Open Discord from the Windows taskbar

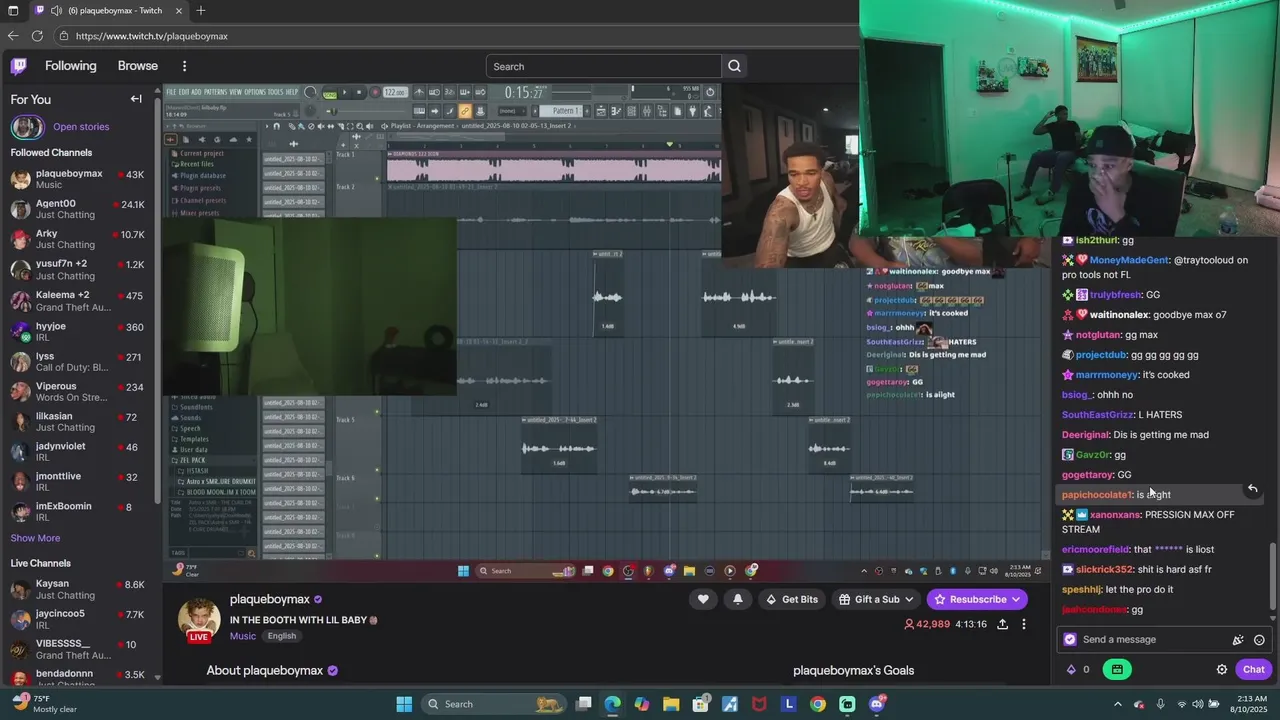point(877,704)
